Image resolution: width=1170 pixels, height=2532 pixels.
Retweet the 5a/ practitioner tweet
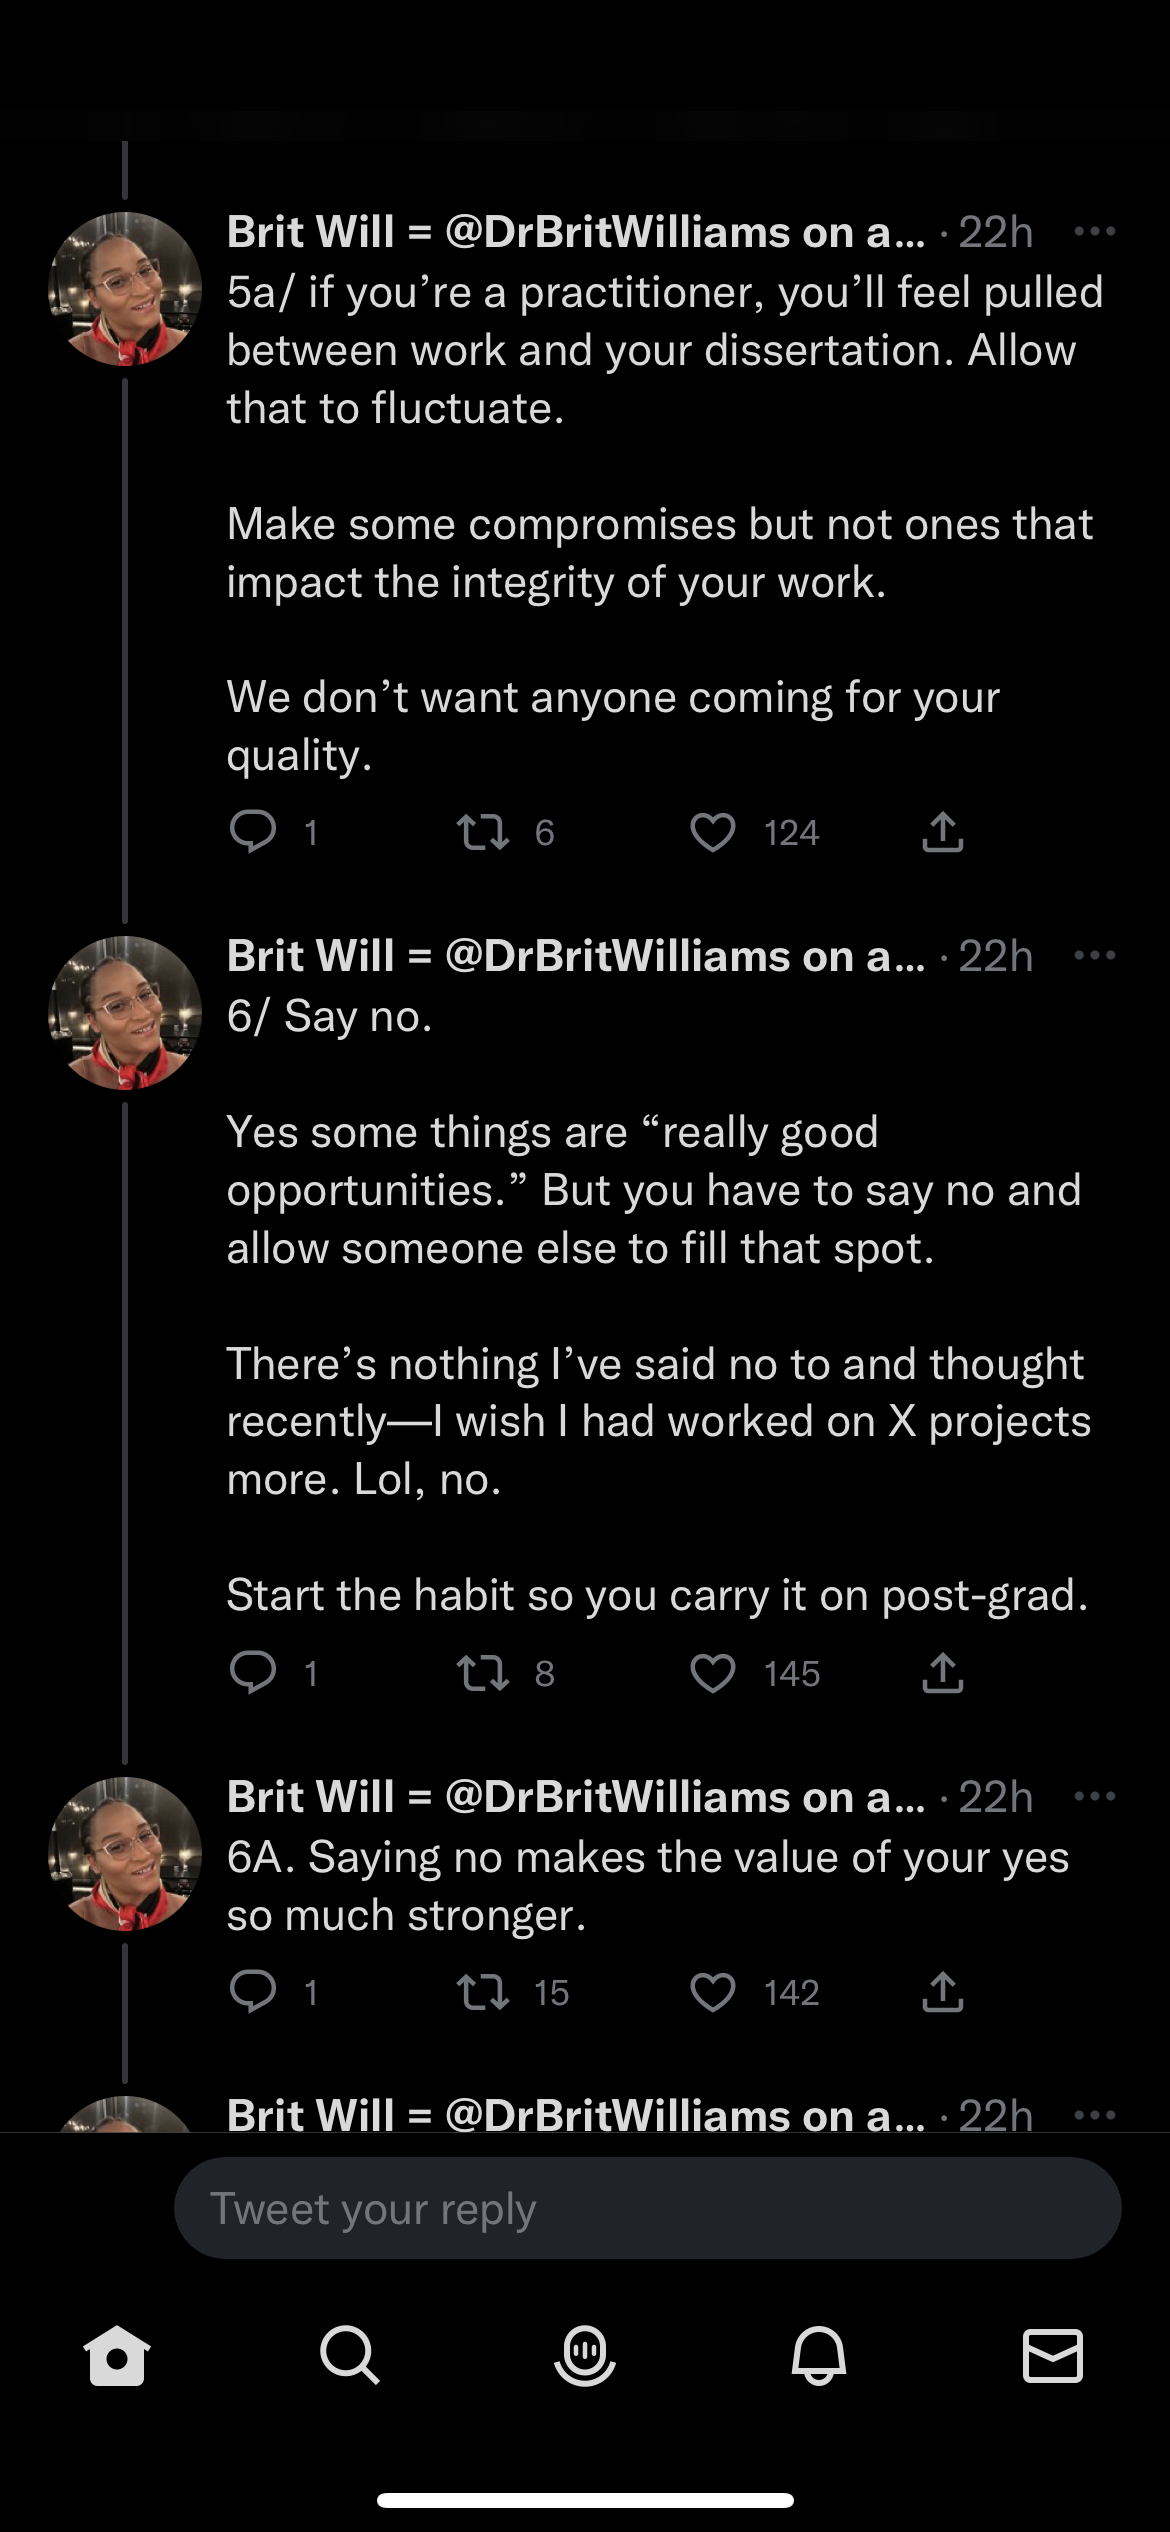[482, 832]
